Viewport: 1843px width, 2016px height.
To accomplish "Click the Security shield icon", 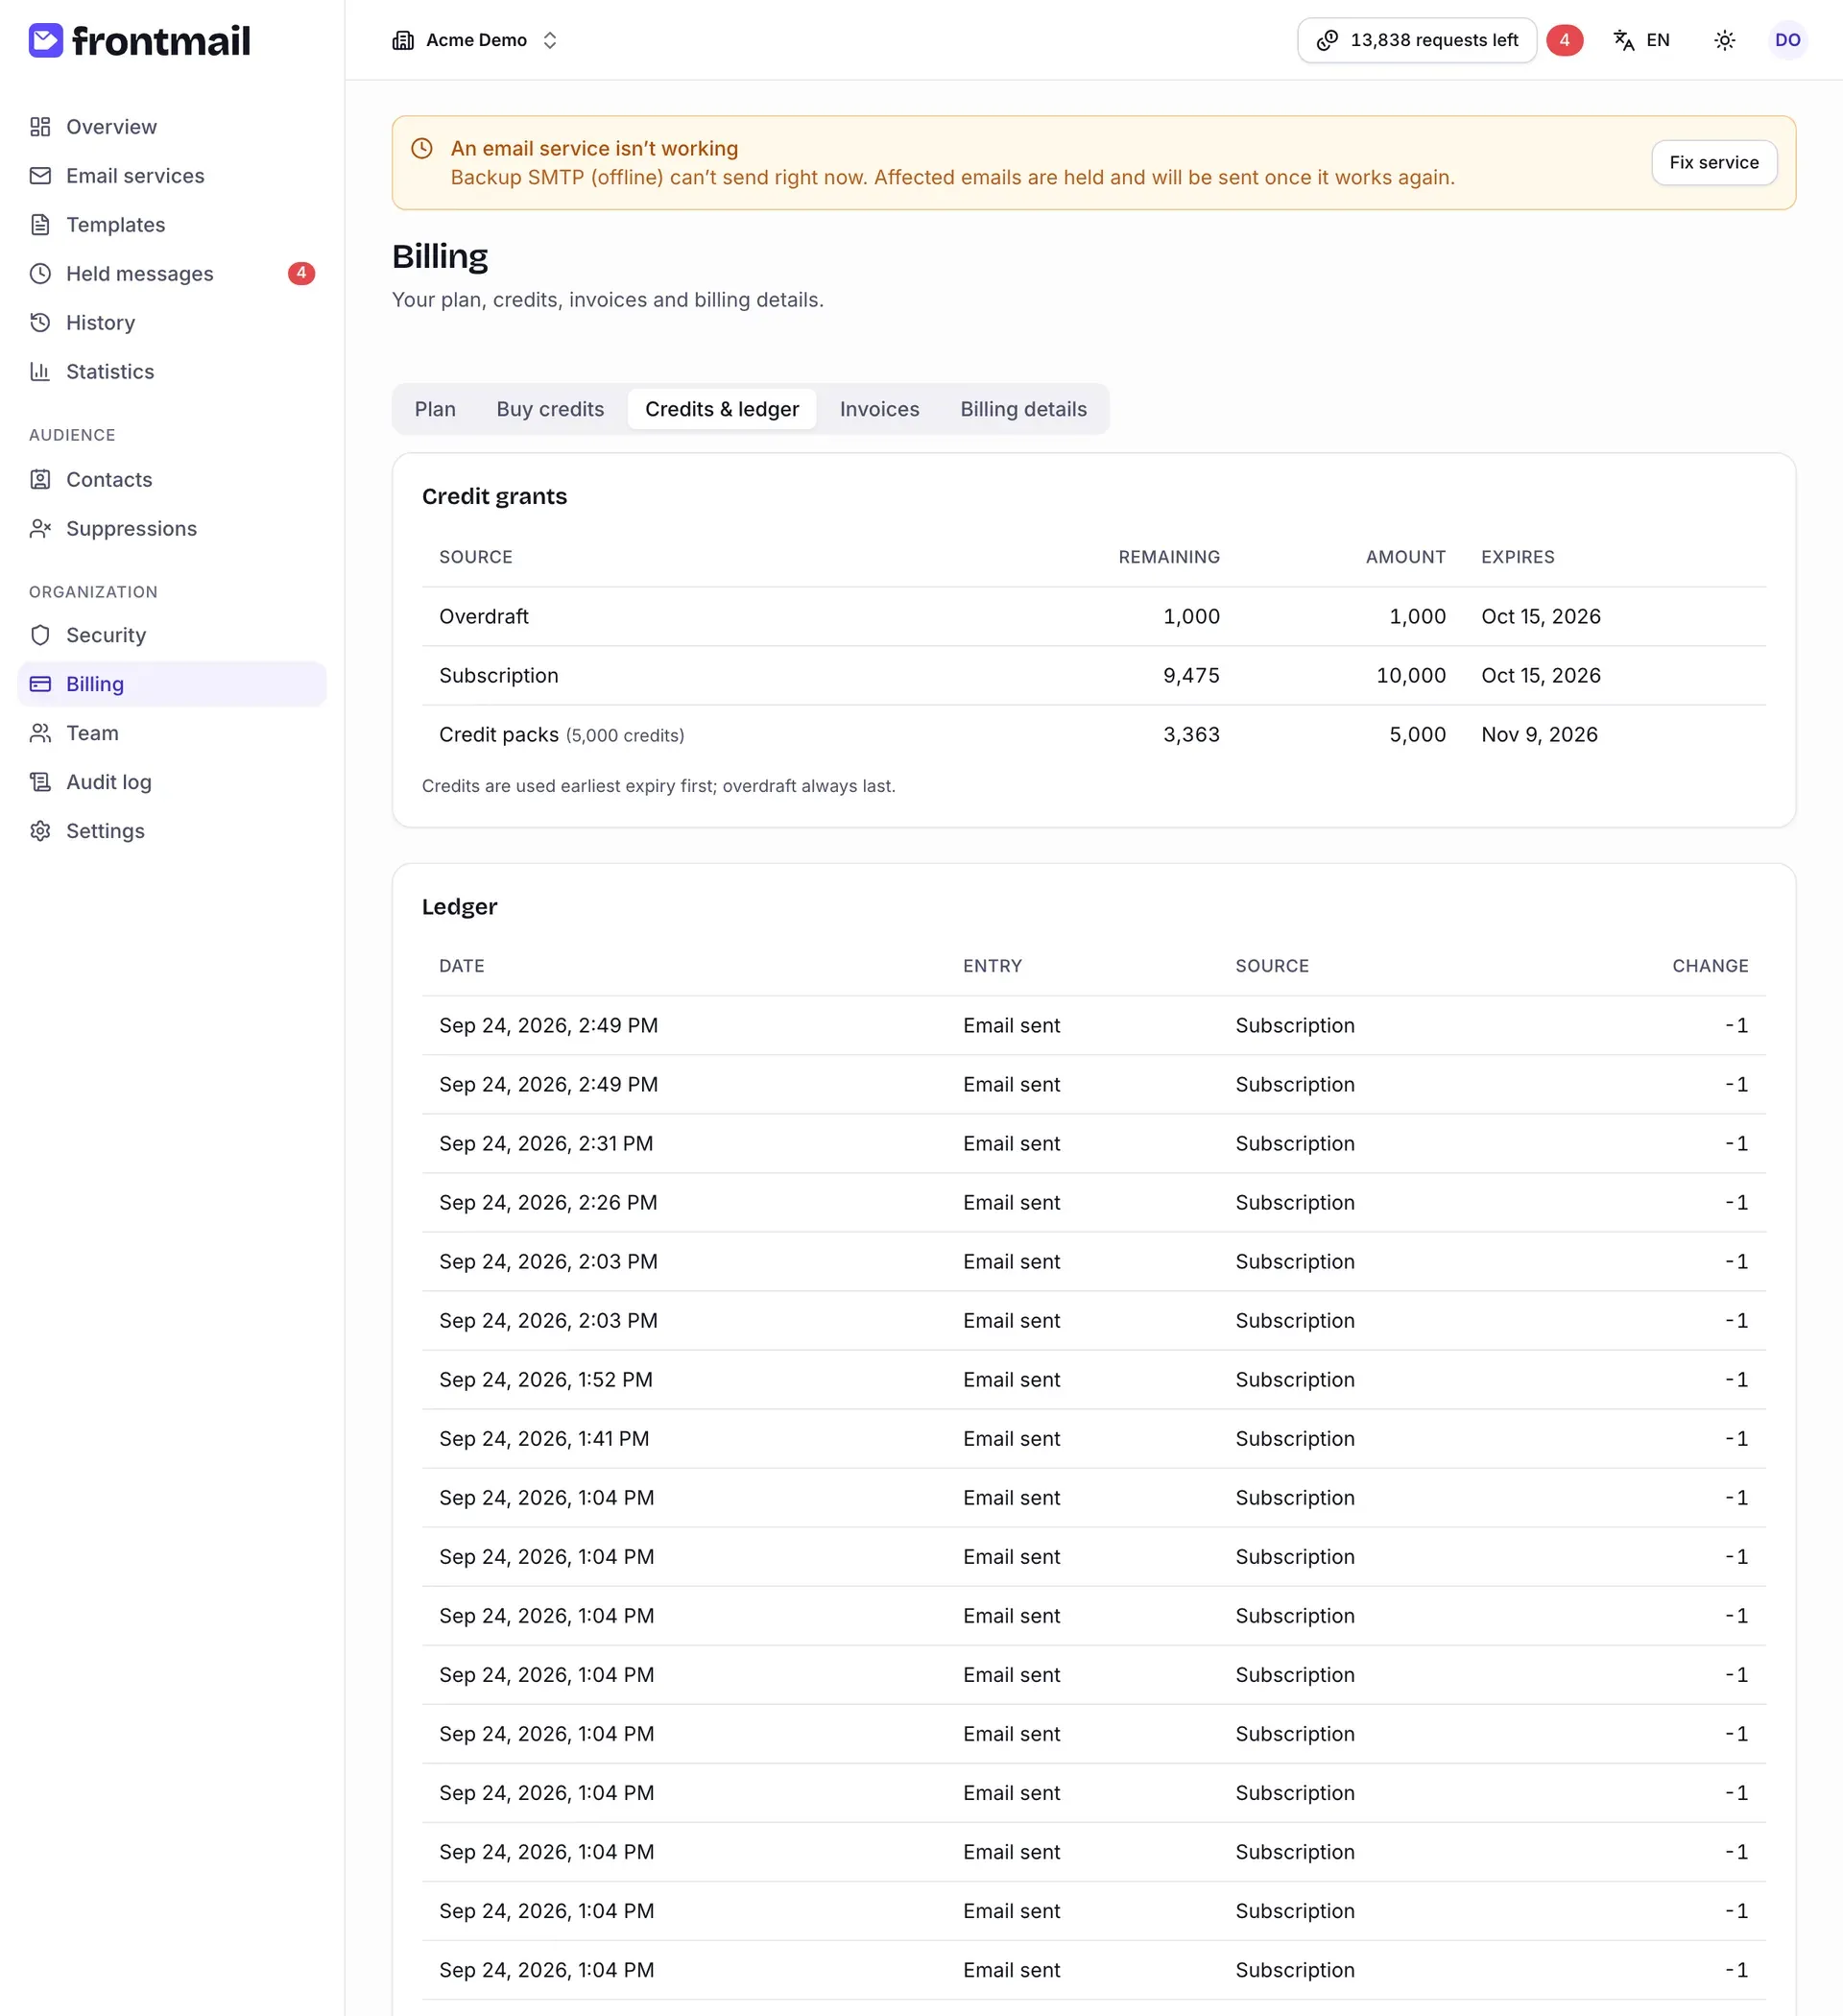I will point(40,636).
